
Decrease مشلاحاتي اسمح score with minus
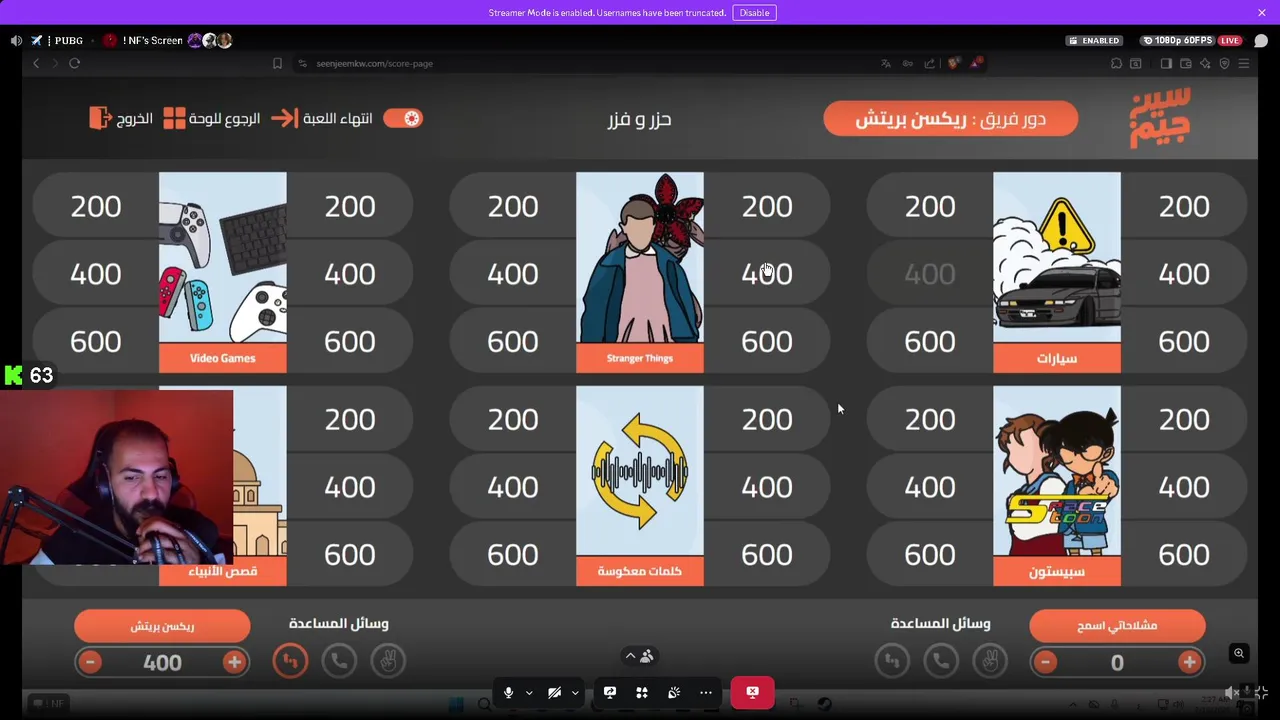(x=1045, y=662)
